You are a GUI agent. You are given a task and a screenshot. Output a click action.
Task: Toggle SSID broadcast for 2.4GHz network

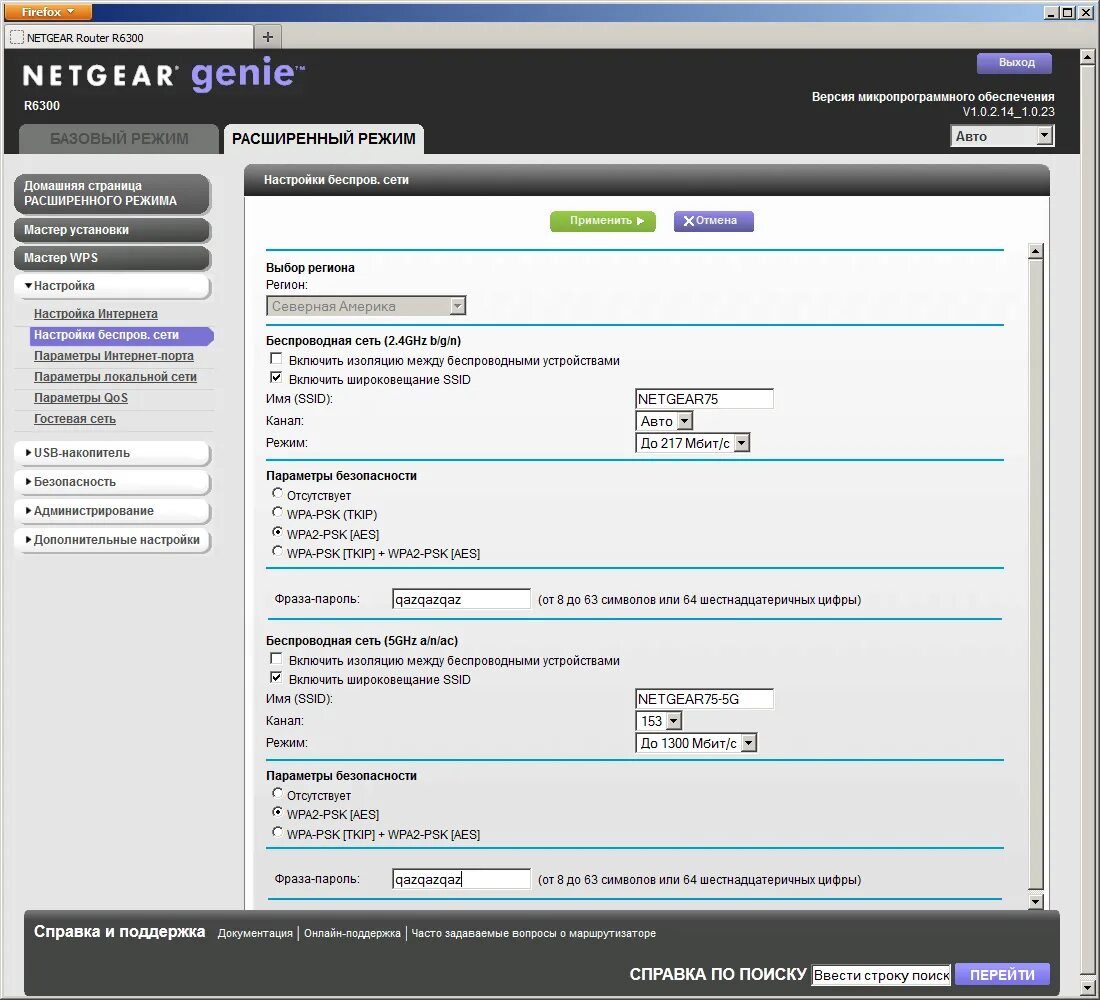(x=276, y=378)
